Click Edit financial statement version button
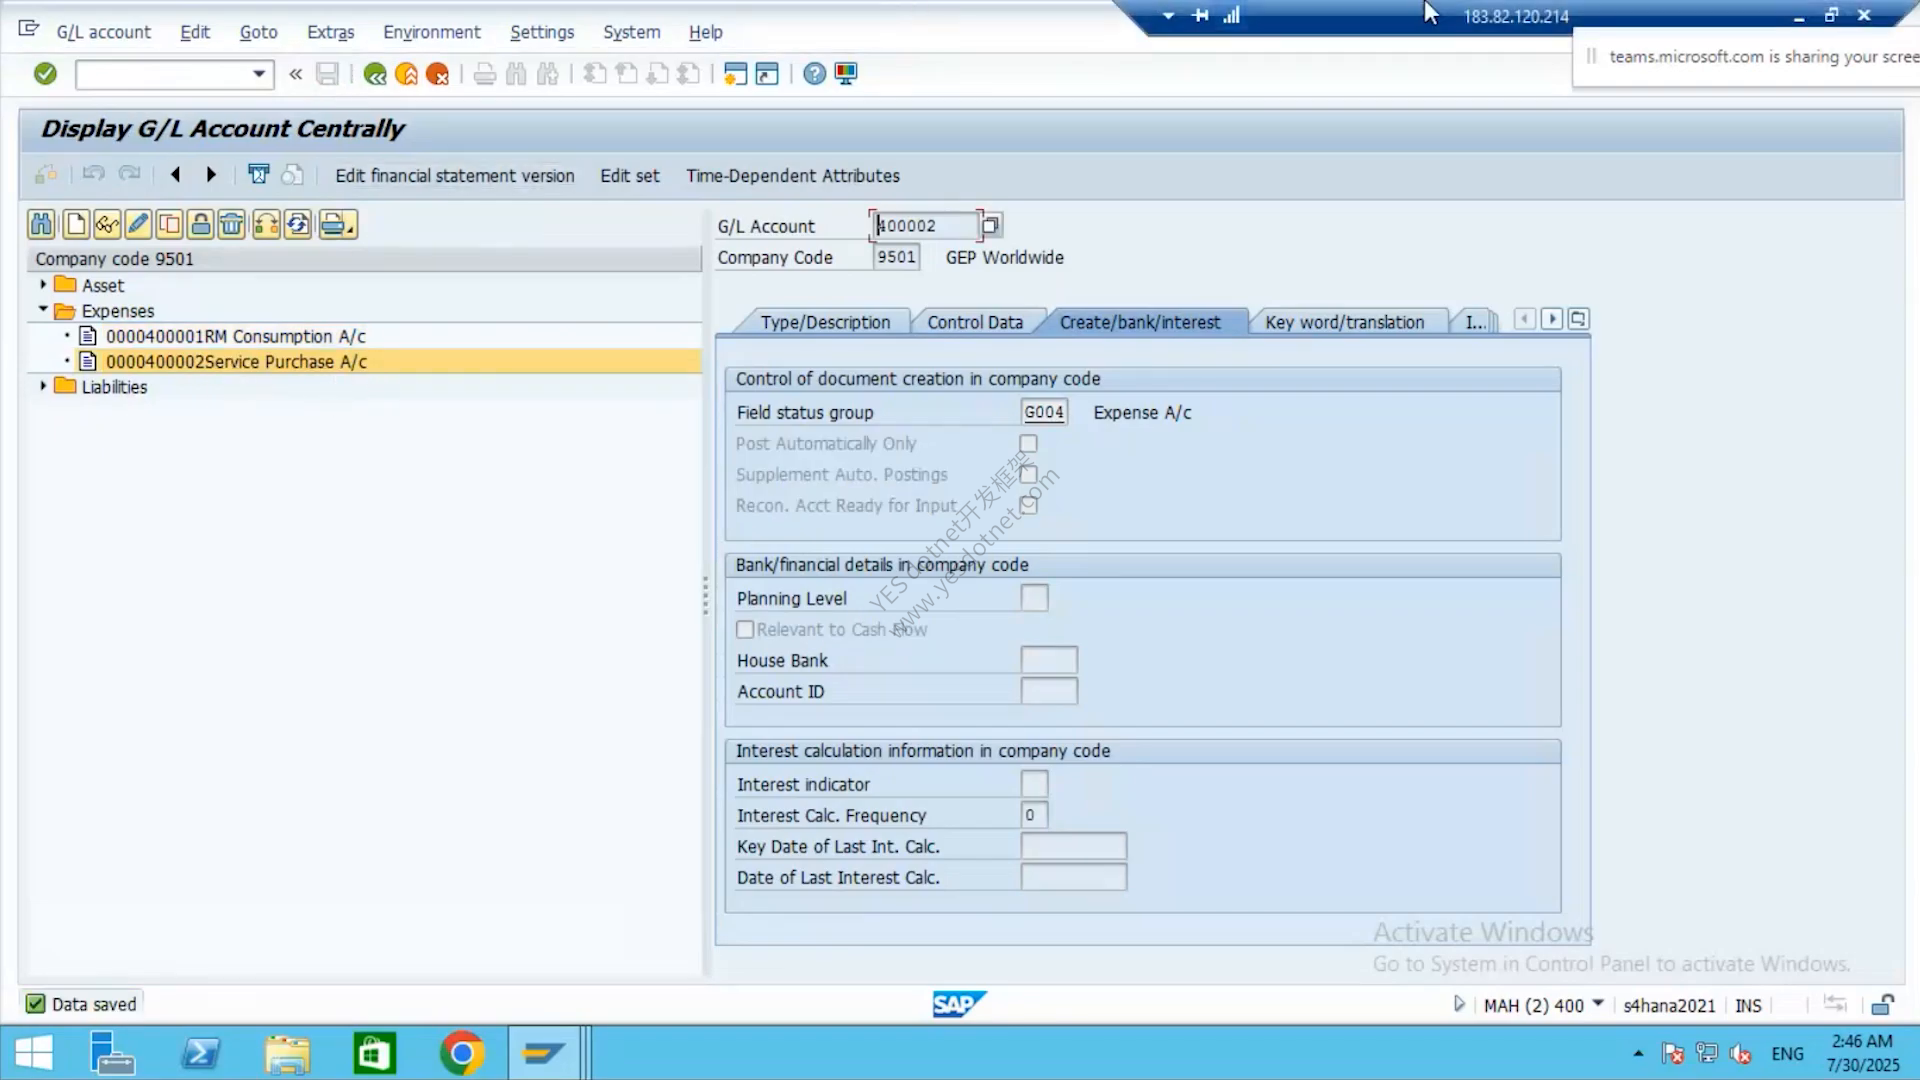The image size is (1920, 1080). tap(455, 176)
